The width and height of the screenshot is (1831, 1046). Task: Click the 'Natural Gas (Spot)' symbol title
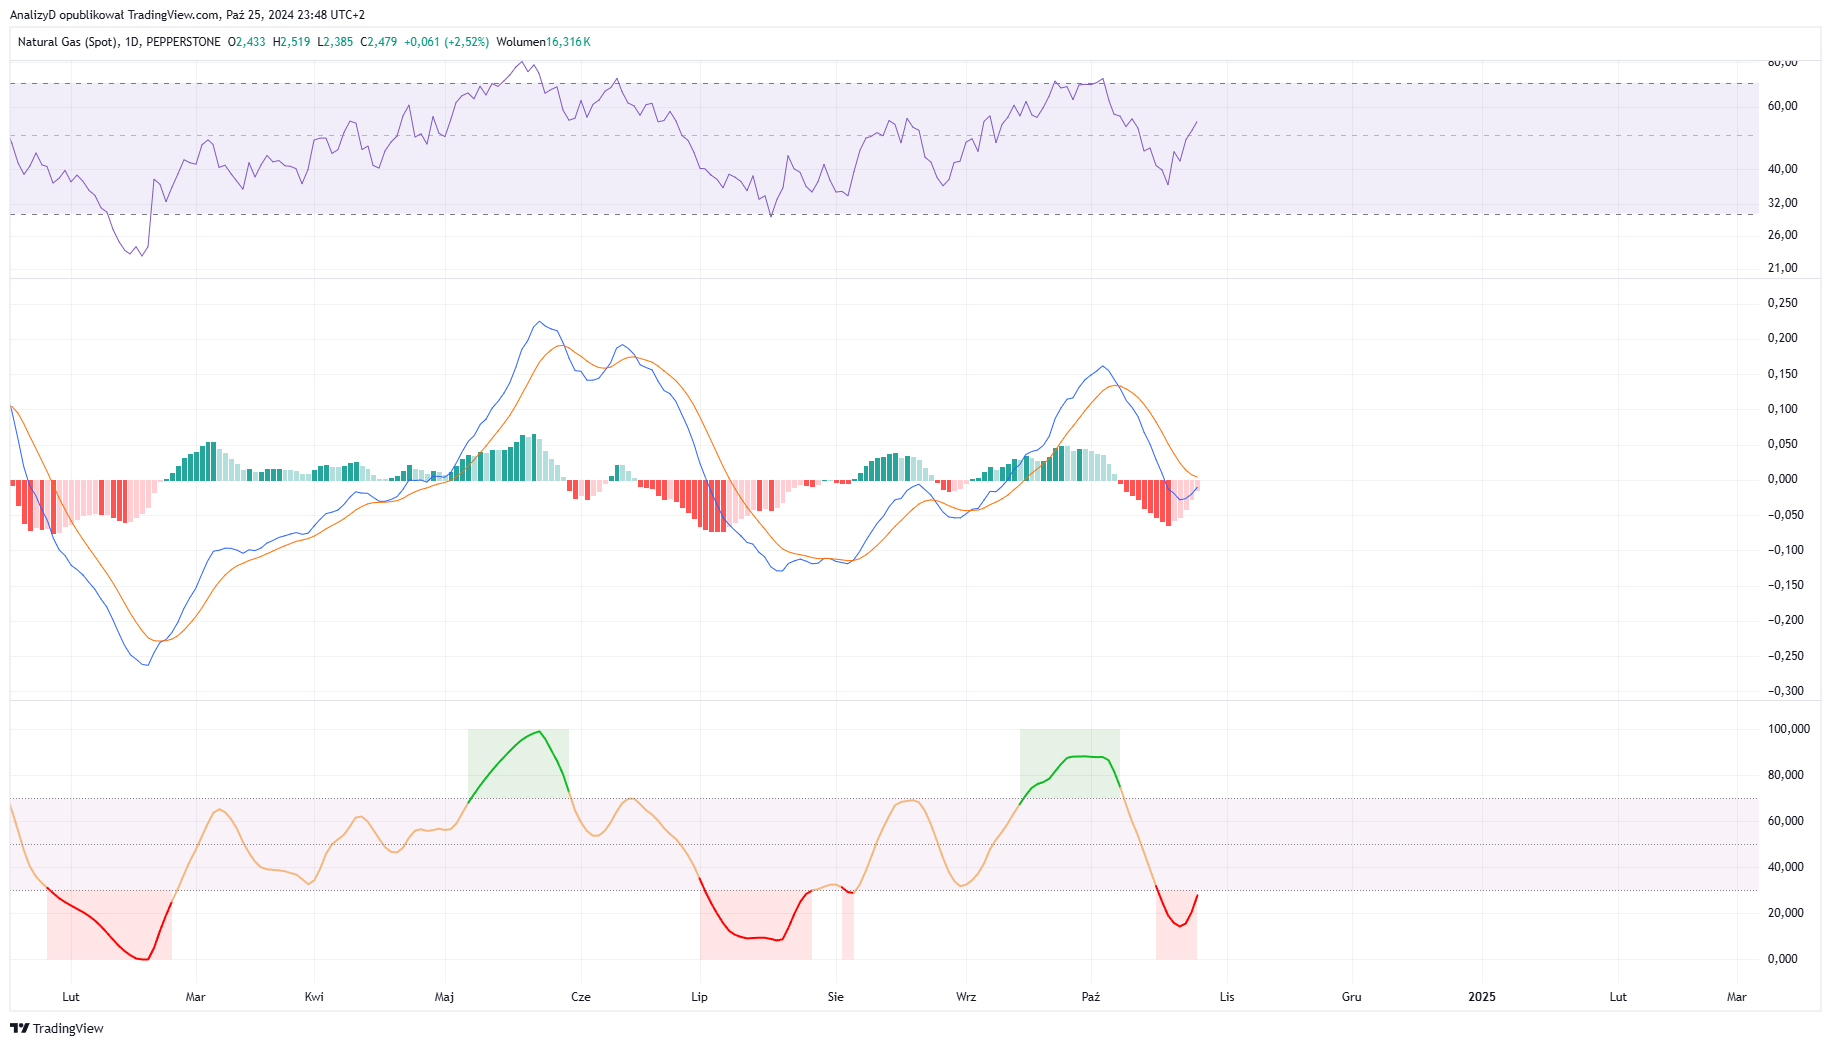coord(68,42)
